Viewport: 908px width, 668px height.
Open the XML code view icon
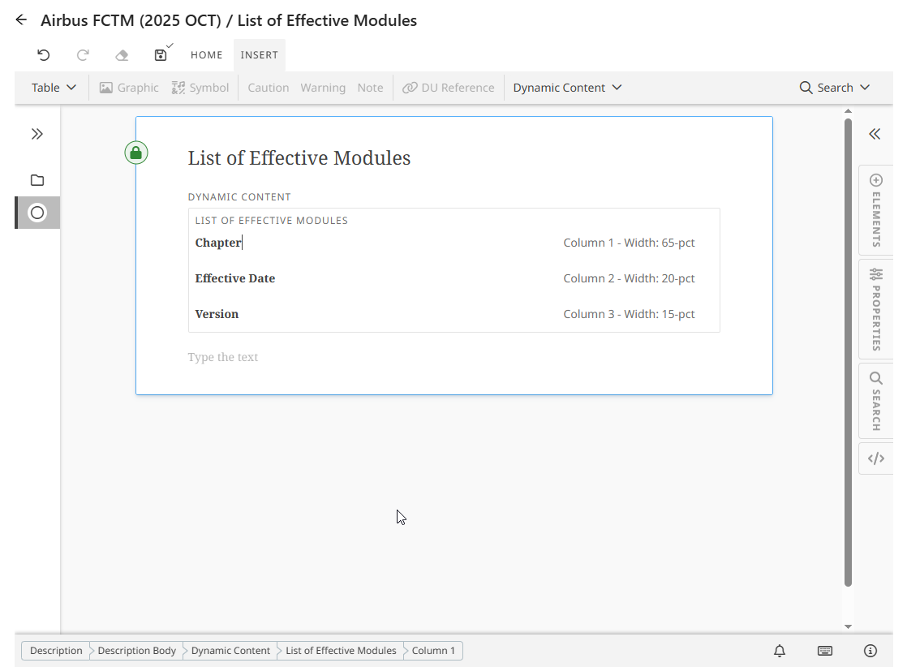pos(876,458)
